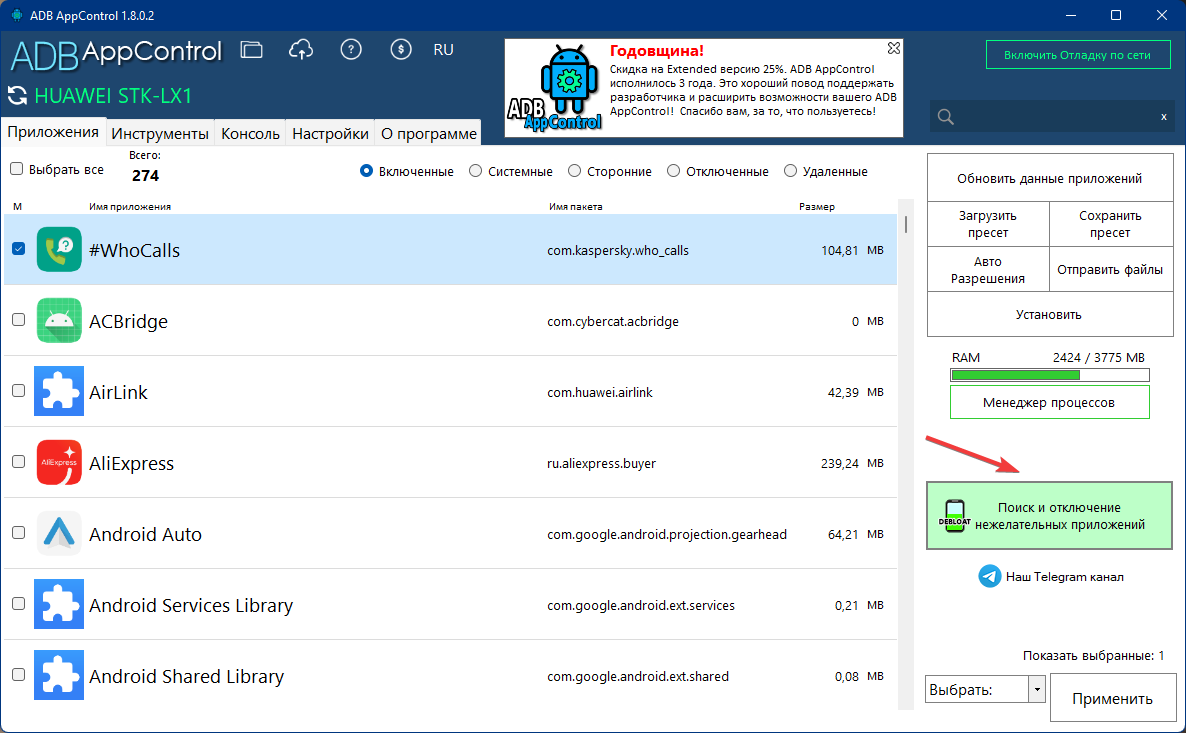Click Авто Разрешения button
The image size is (1186, 733).
(x=988, y=269)
